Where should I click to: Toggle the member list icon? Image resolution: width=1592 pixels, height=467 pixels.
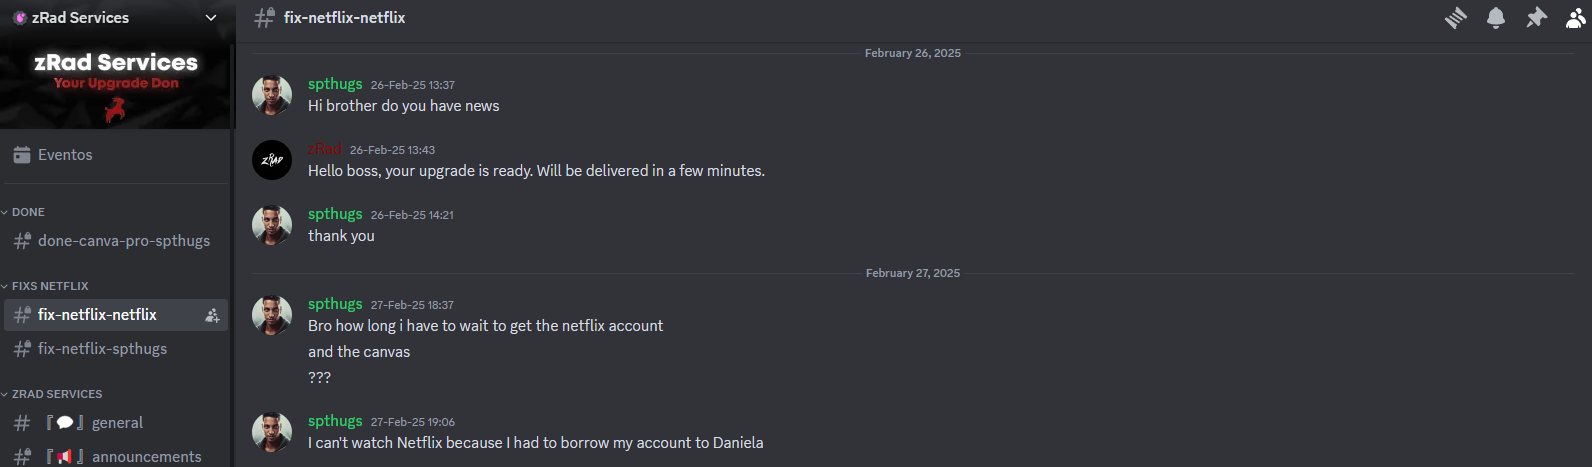[x=1576, y=18]
